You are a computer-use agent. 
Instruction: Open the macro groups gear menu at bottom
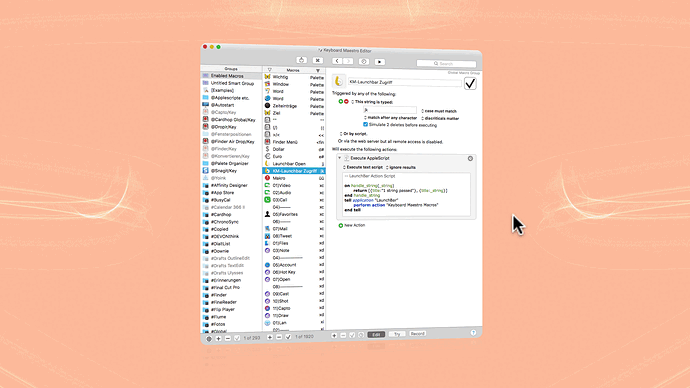coord(209,339)
